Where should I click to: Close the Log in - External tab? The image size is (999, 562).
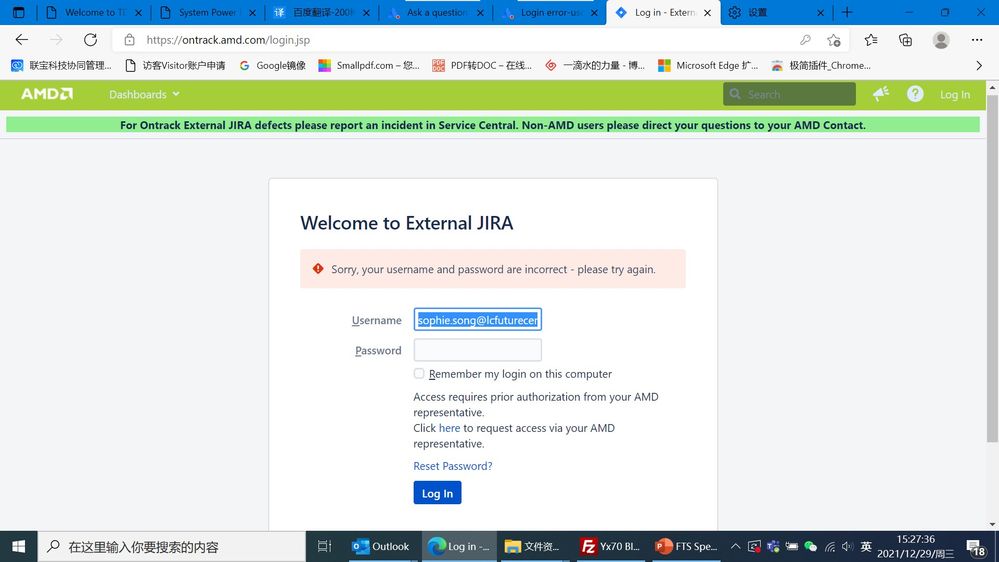pos(707,13)
